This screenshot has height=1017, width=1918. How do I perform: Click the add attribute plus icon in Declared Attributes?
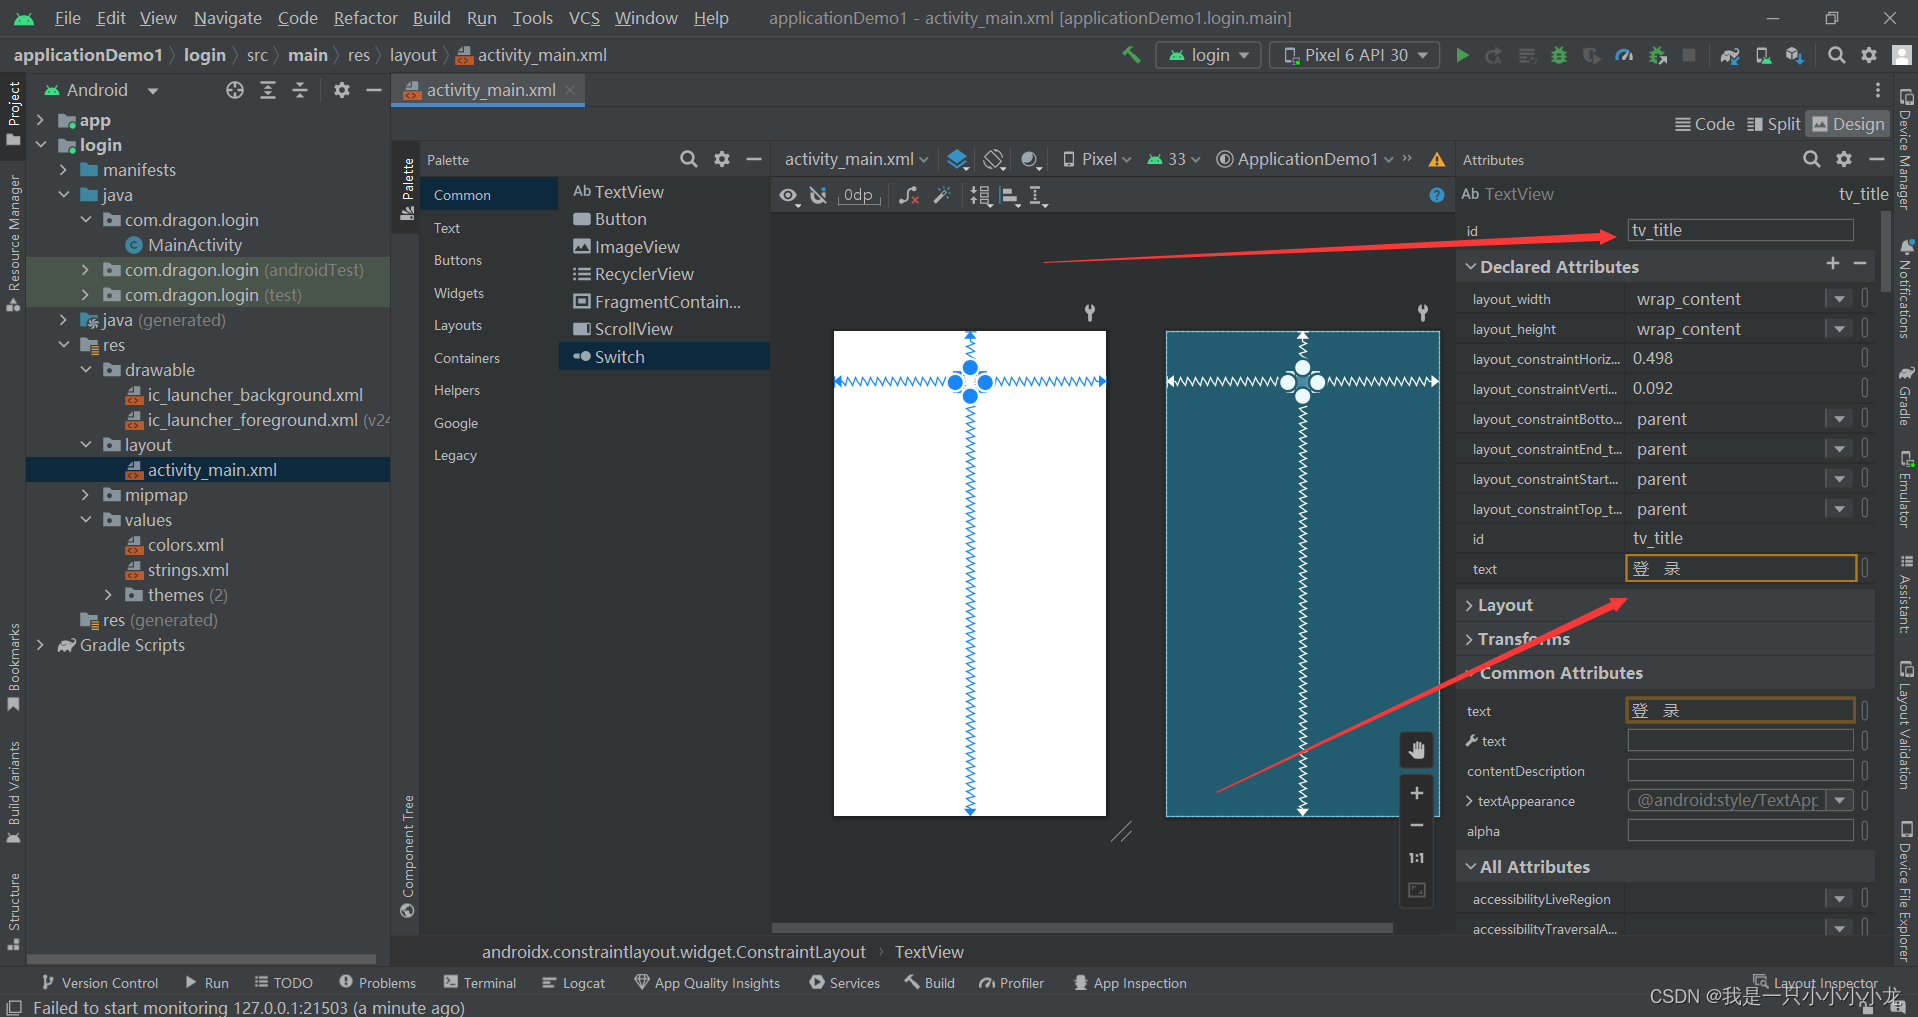click(x=1832, y=263)
